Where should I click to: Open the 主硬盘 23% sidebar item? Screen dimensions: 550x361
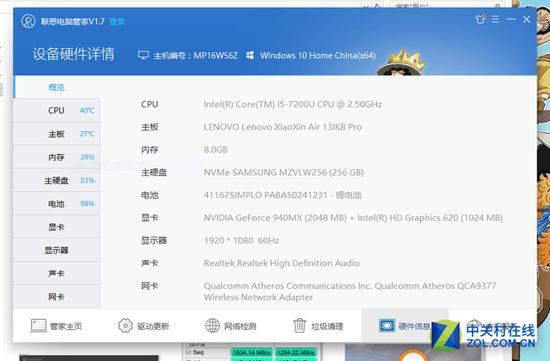[57, 180]
